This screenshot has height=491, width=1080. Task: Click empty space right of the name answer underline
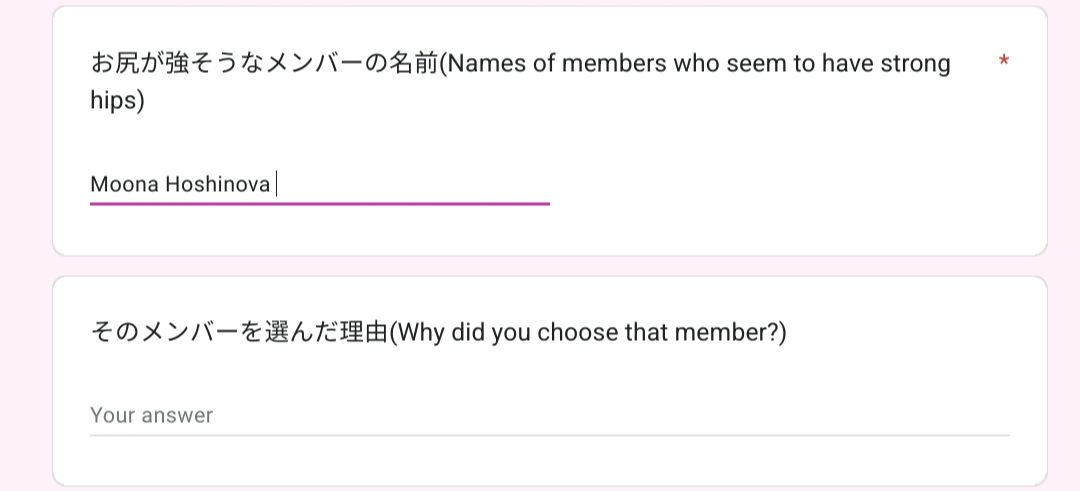(x=780, y=190)
